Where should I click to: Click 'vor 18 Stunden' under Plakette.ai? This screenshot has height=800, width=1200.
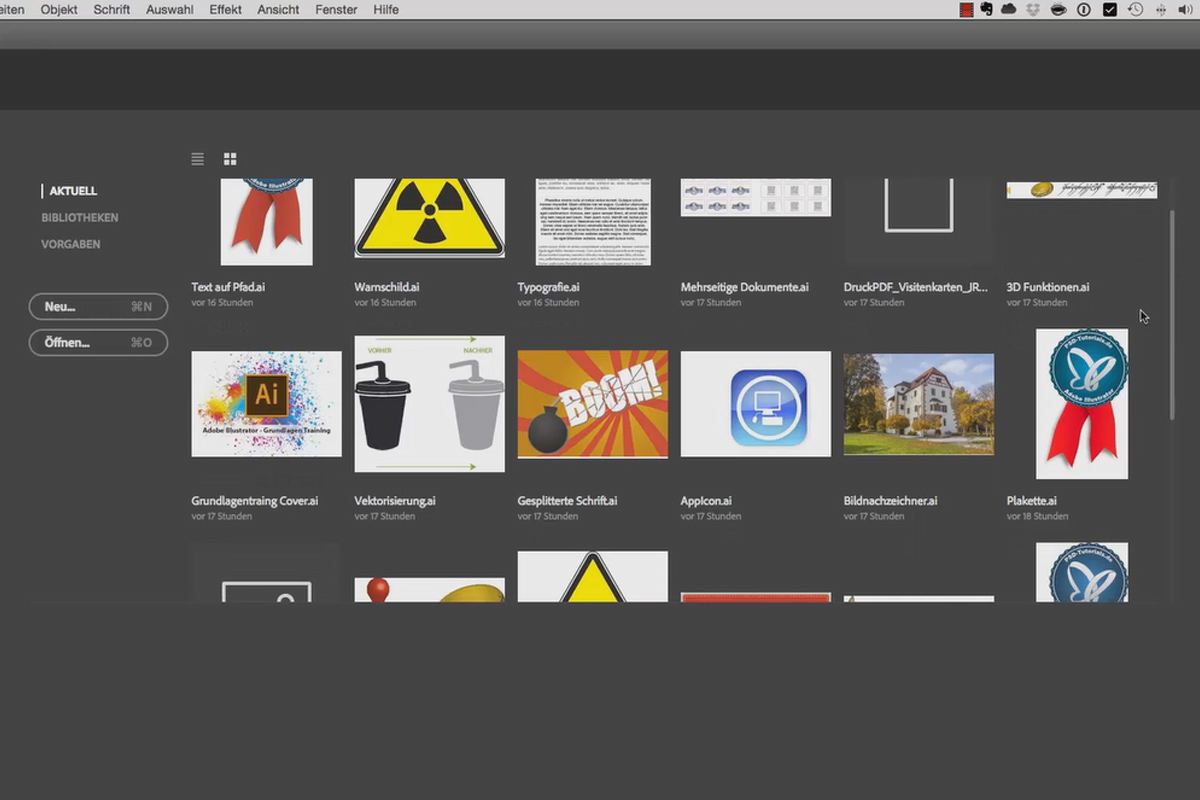(x=1038, y=517)
